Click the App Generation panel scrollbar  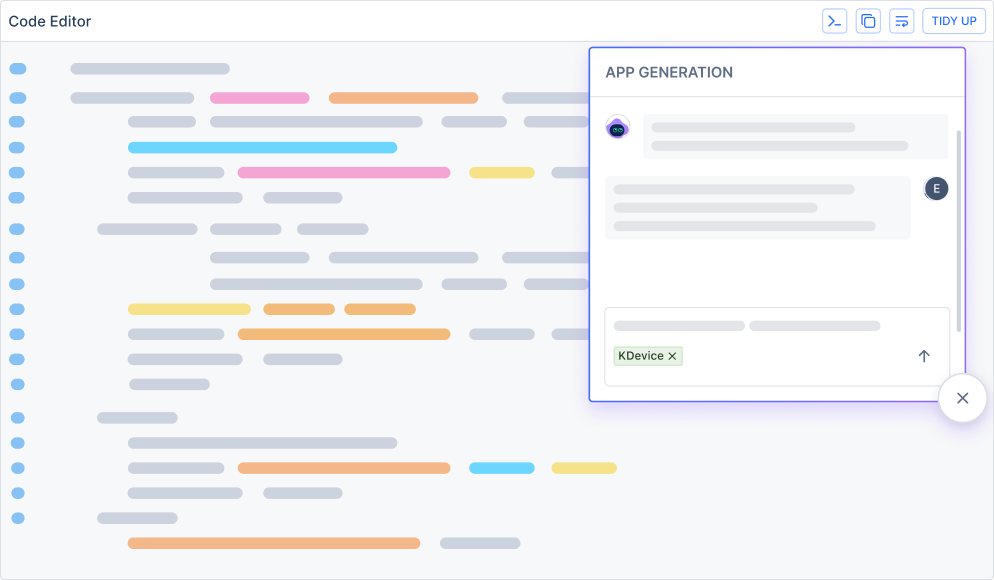pos(958,231)
